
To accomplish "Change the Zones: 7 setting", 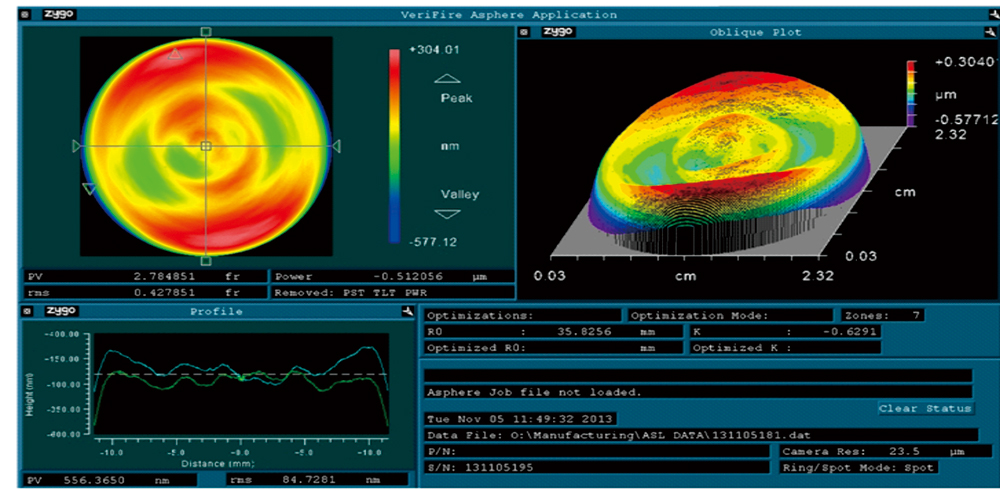I will point(881,315).
